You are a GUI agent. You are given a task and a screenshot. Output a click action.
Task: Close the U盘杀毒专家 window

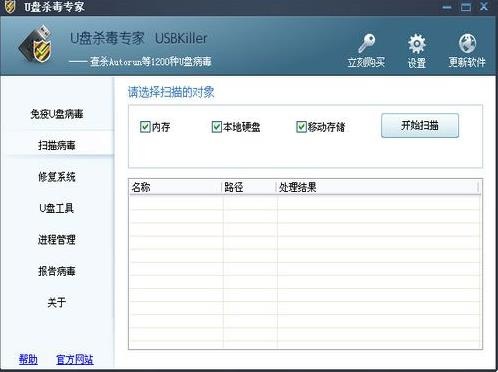(484, 6)
